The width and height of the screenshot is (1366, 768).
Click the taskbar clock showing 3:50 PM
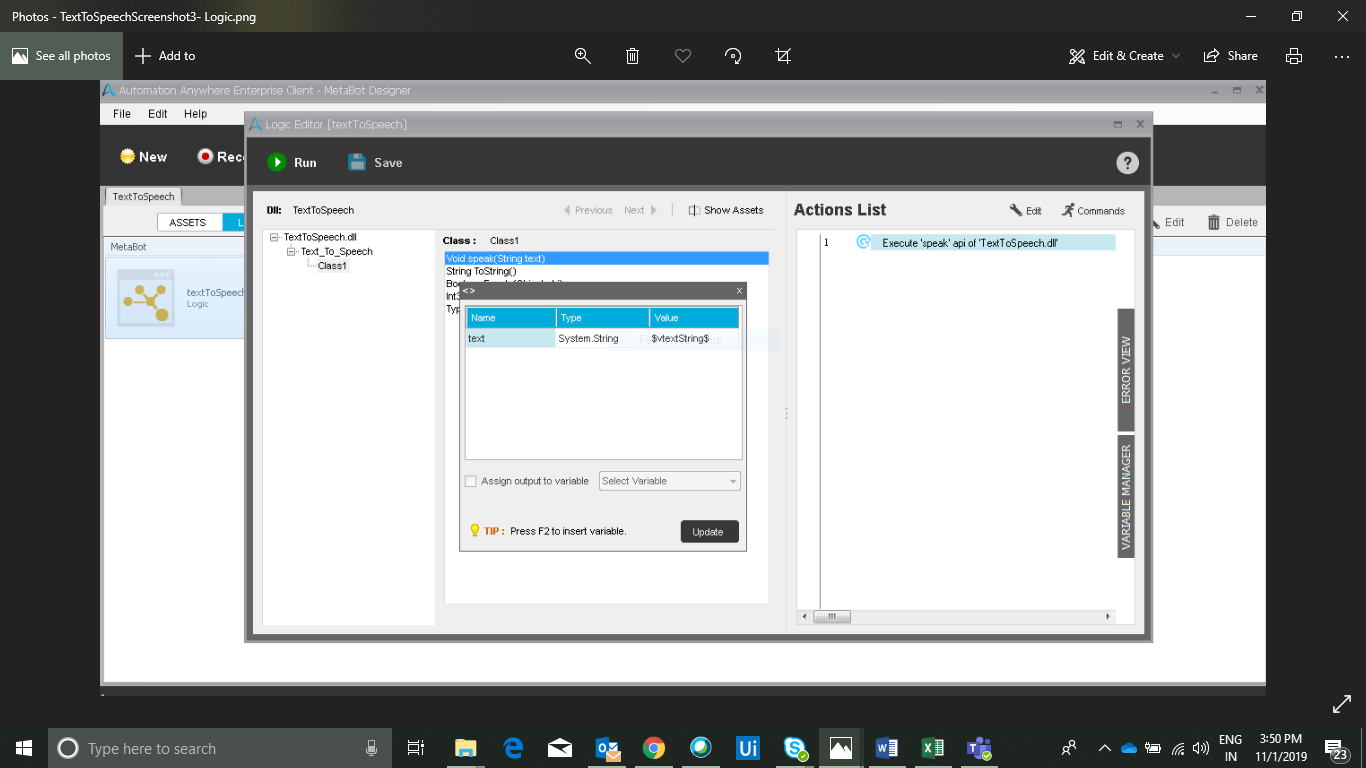1280,748
